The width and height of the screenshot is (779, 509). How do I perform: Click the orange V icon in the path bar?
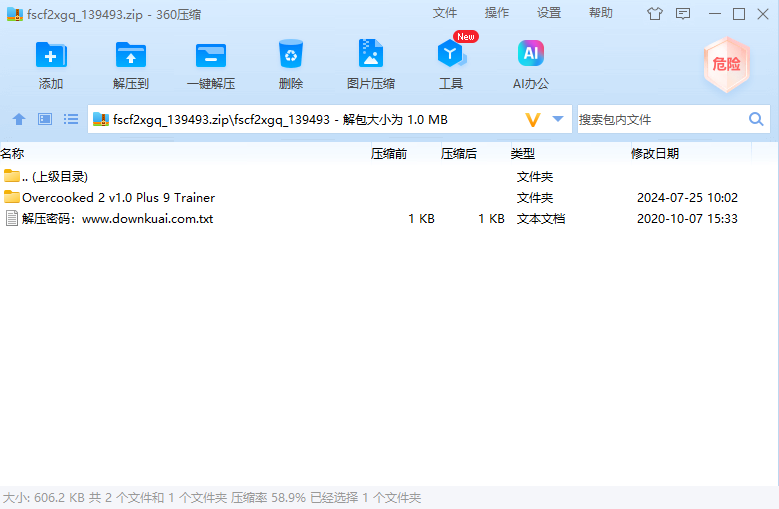point(533,120)
